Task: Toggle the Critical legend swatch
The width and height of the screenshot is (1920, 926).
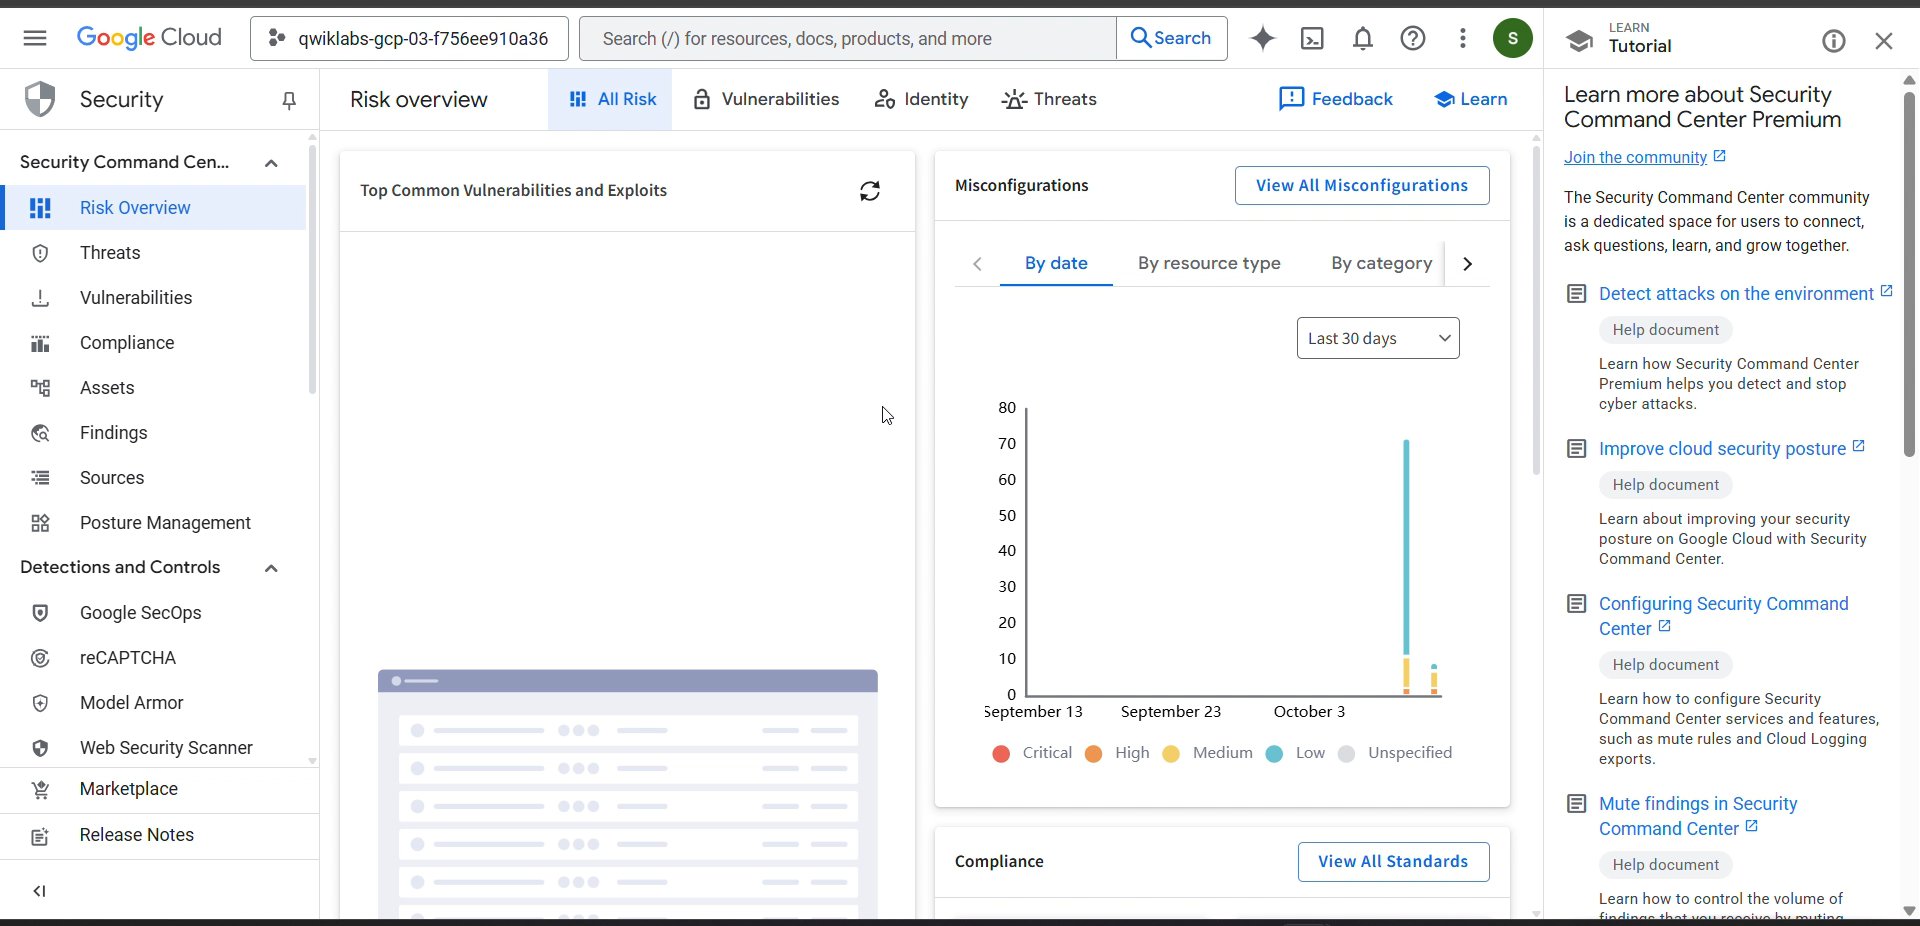Action: [1001, 754]
